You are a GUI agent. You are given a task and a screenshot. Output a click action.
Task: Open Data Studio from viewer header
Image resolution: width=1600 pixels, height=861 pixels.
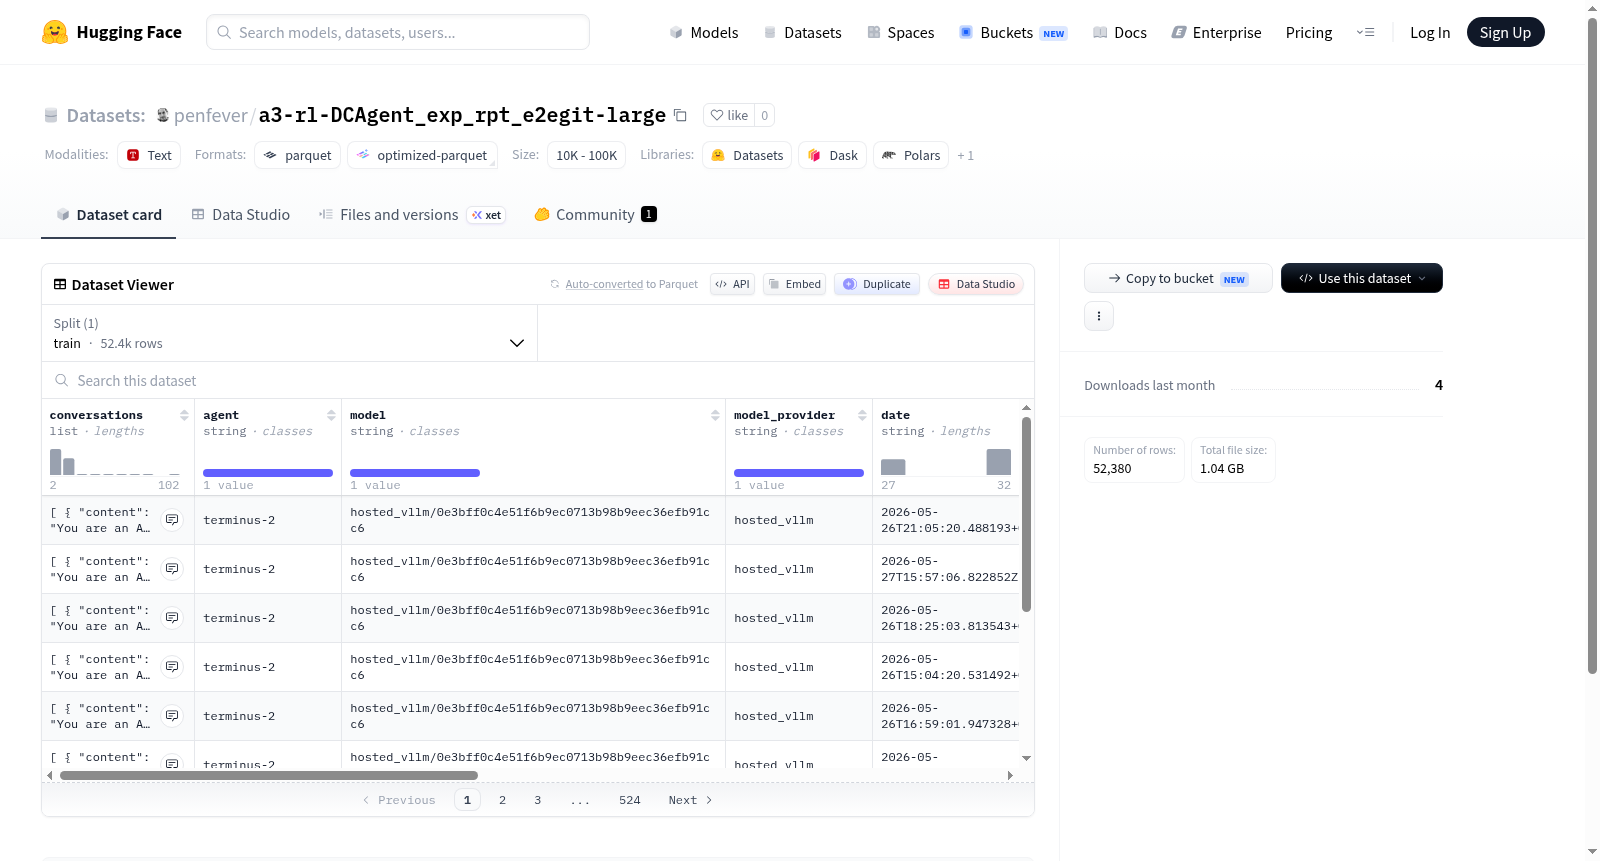[x=976, y=284]
